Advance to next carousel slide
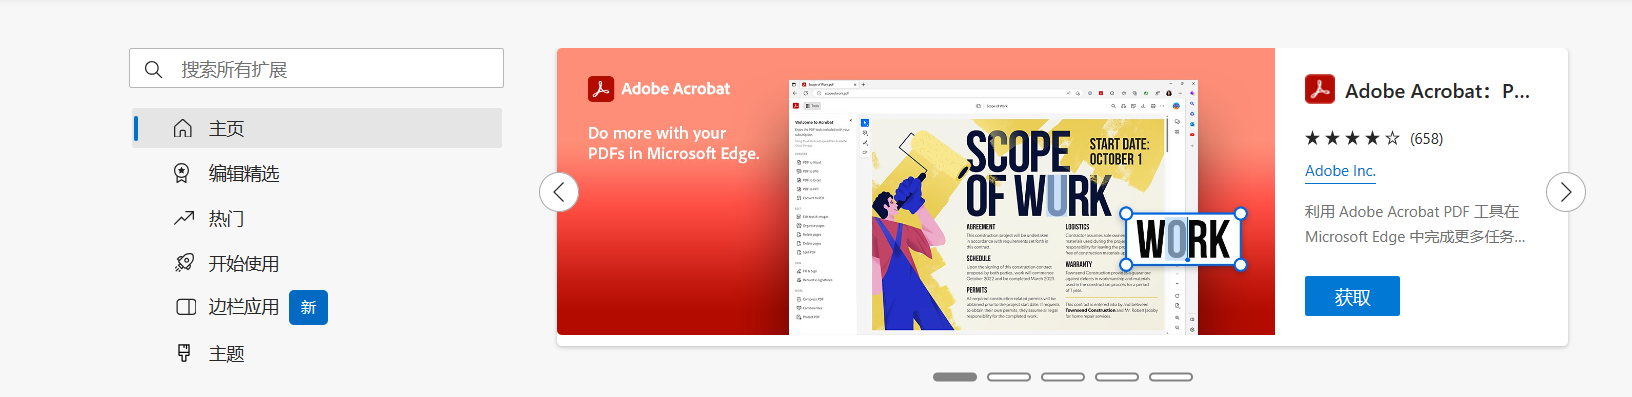 tap(1566, 192)
